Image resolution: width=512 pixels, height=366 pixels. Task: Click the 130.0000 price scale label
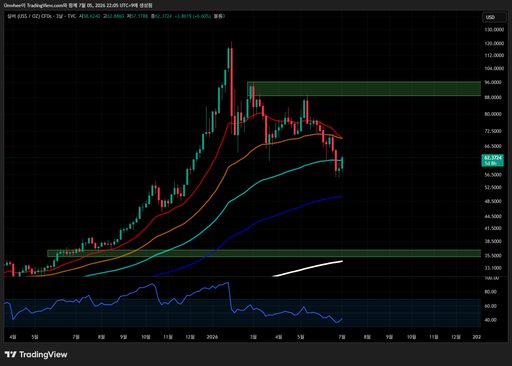494,30
